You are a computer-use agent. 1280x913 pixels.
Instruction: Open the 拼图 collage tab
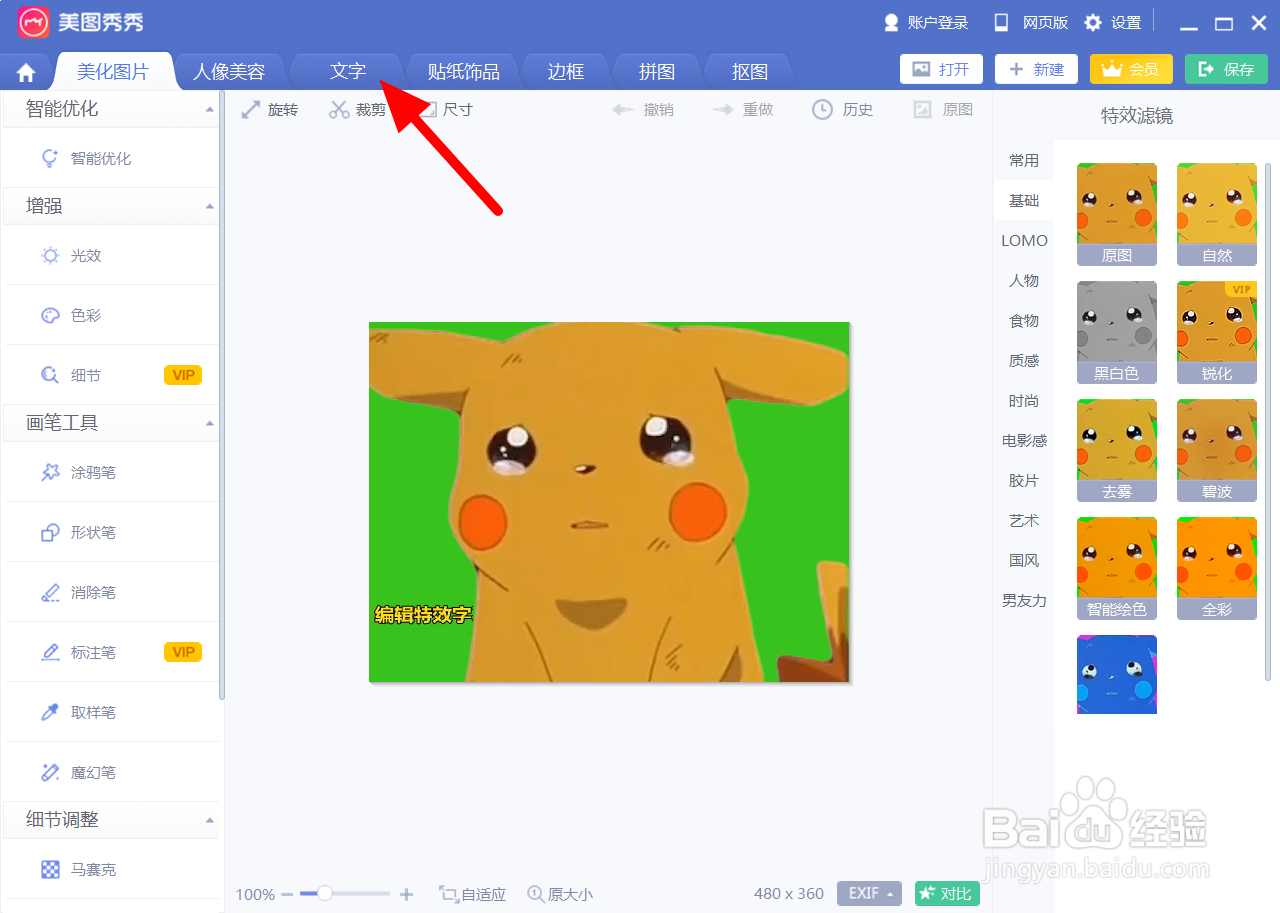click(657, 72)
